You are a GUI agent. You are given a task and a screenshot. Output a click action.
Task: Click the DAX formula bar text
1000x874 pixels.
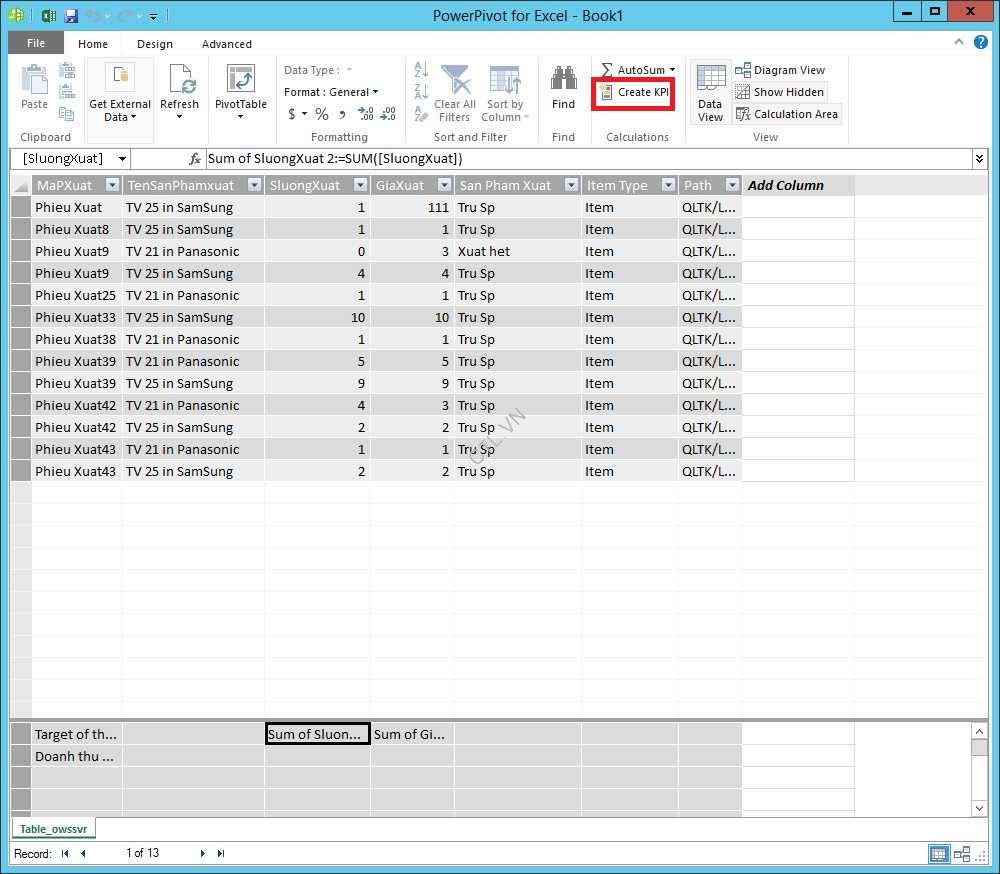(335, 159)
